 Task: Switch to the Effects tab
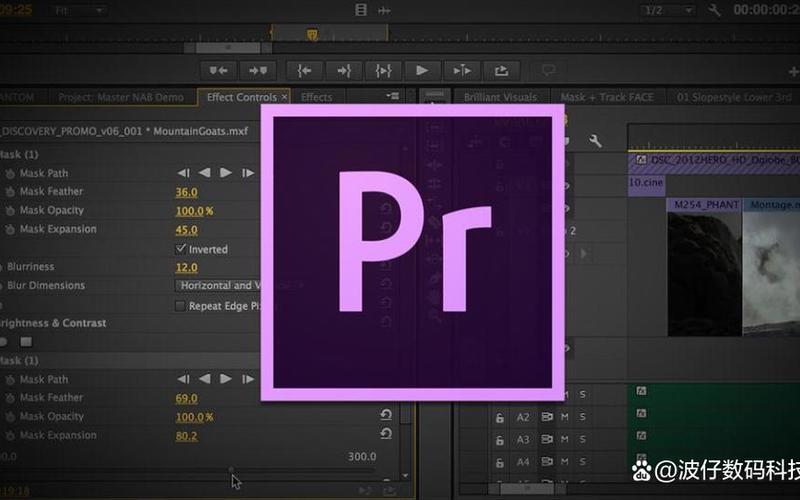[x=316, y=97]
